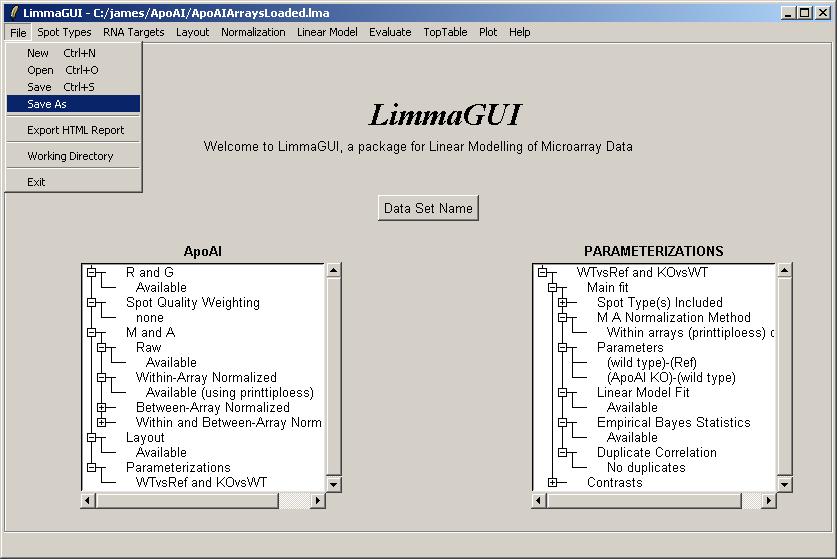This screenshot has height=559, width=837.
Task: Open the TopTable menu
Action: point(445,32)
